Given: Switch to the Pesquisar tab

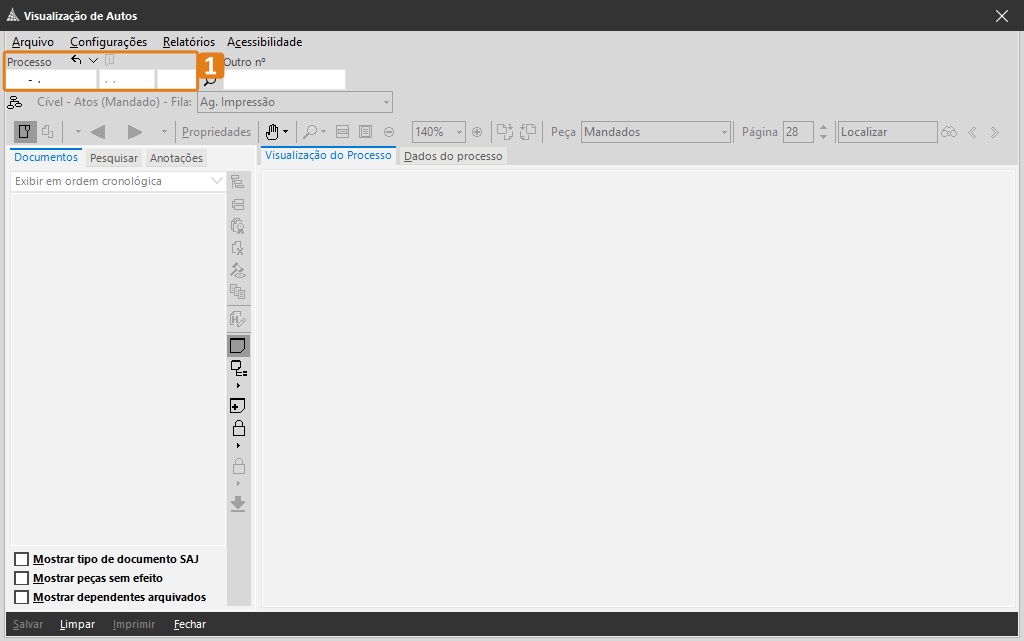Looking at the screenshot, I should (x=114, y=158).
